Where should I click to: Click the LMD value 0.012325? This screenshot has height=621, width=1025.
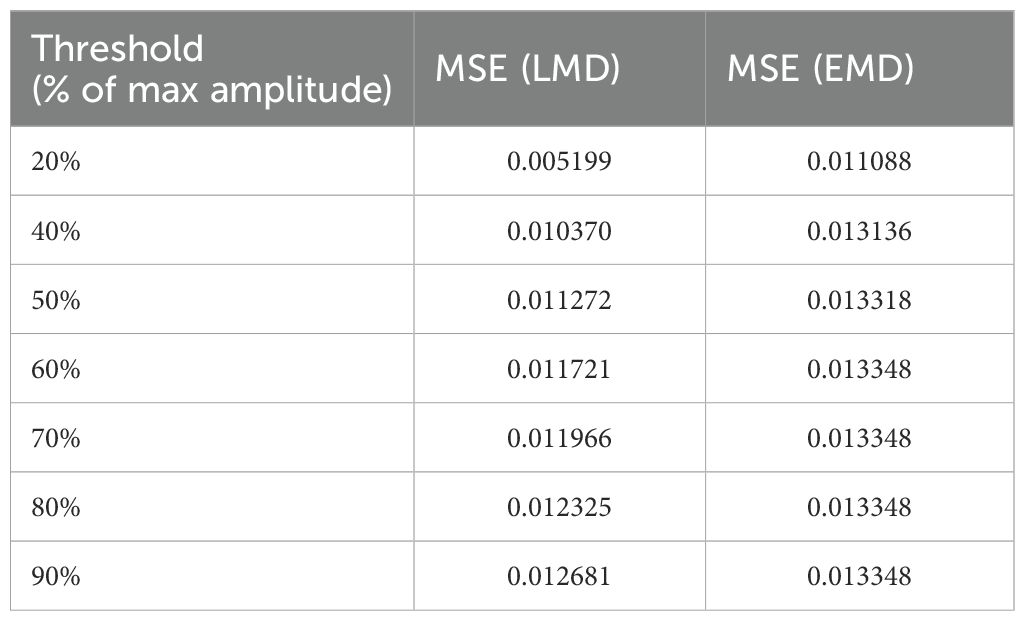tap(559, 507)
